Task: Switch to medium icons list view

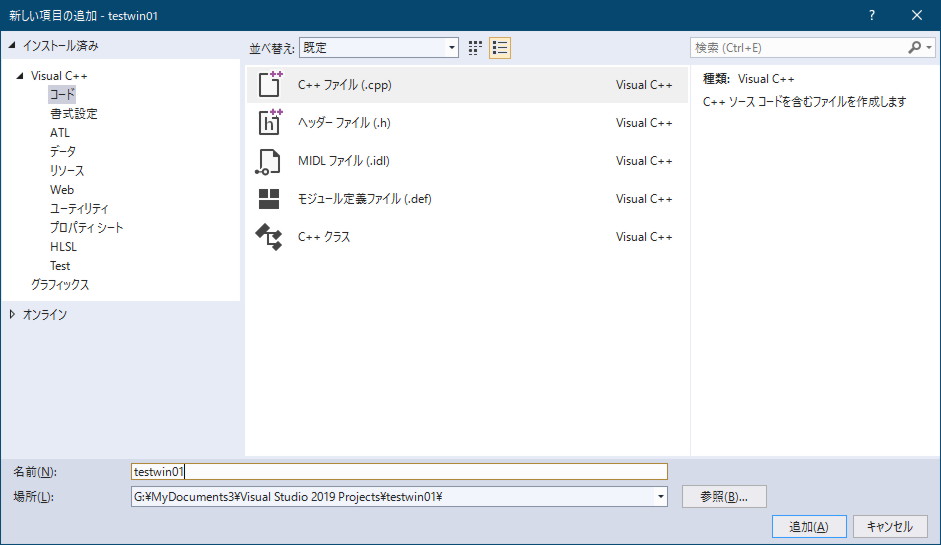Action: pyautogui.click(x=500, y=48)
